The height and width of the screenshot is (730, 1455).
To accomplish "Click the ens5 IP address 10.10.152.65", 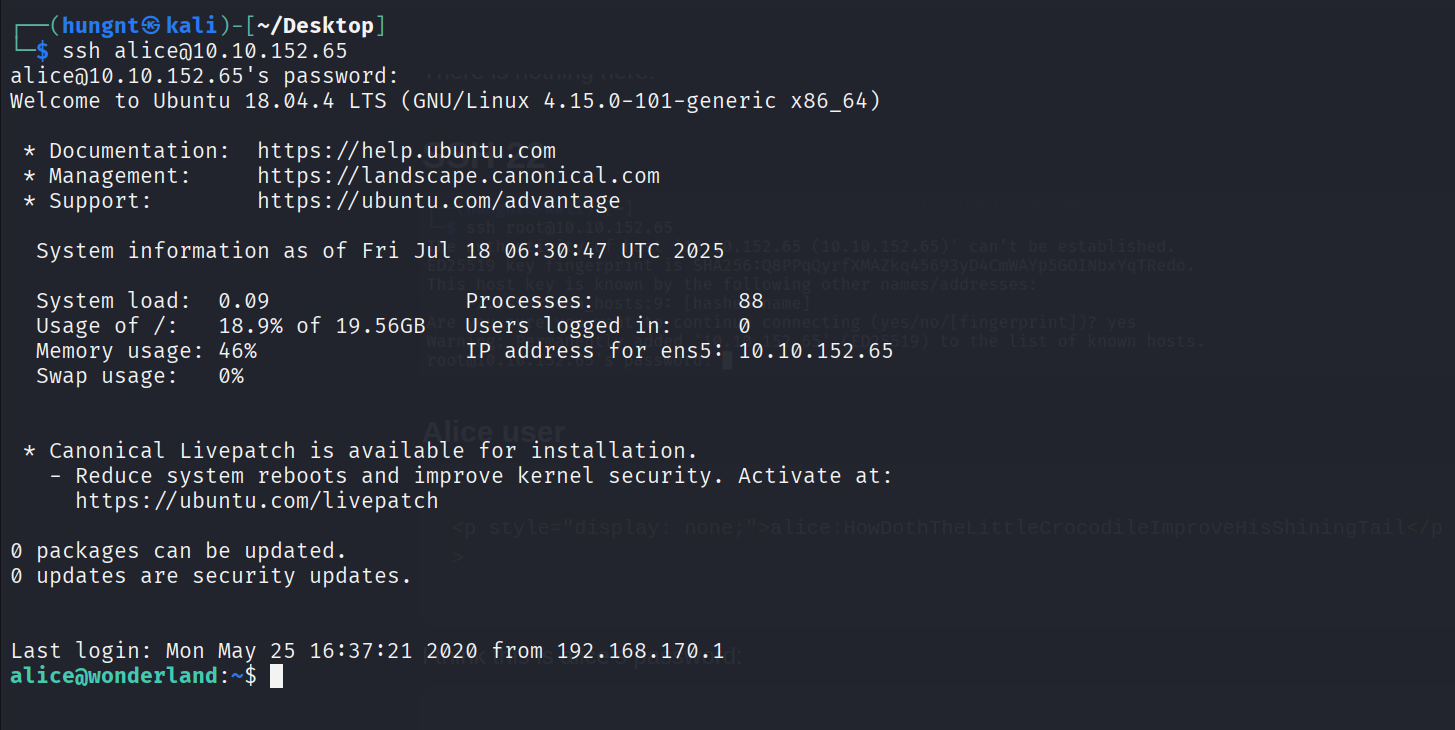I will pyautogui.click(x=815, y=351).
